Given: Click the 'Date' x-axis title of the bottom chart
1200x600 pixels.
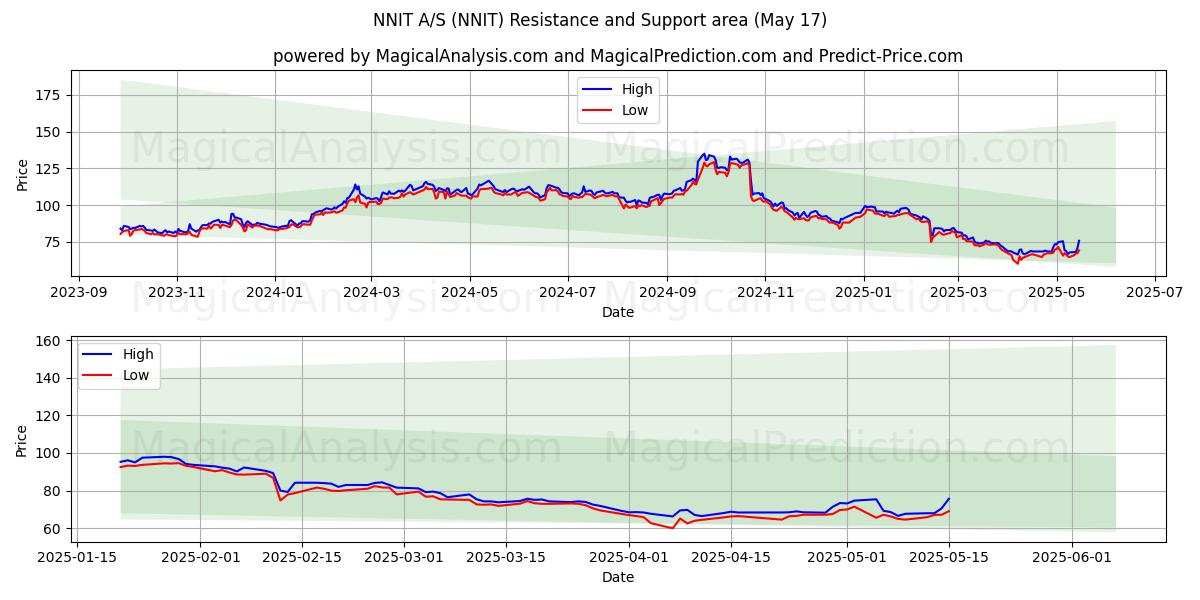Looking at the screenshot, I should (618, 577).
